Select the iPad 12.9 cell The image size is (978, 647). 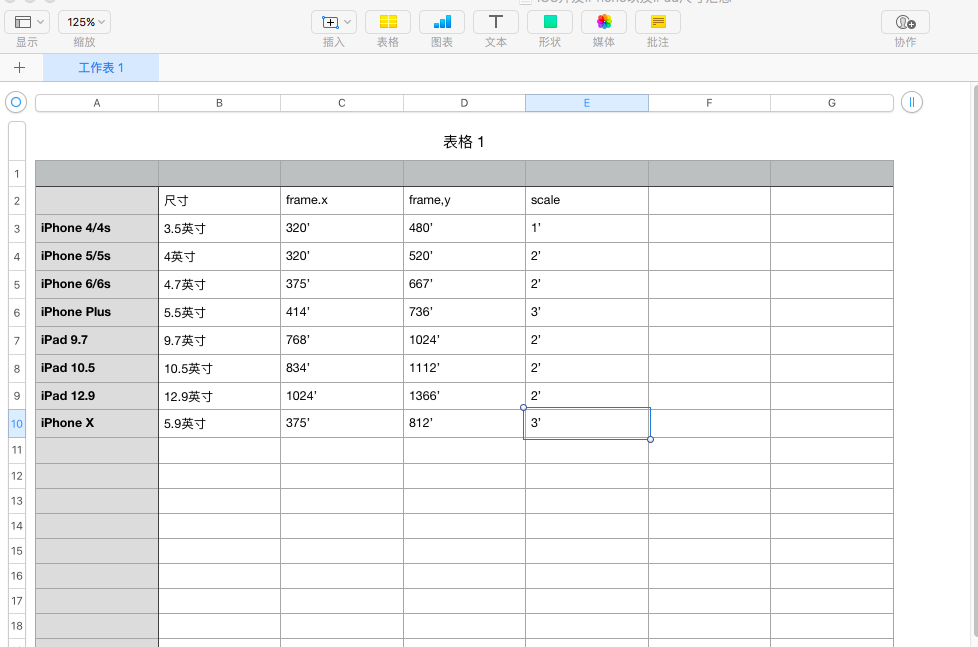pyautogui.click(x=97, y=396)
